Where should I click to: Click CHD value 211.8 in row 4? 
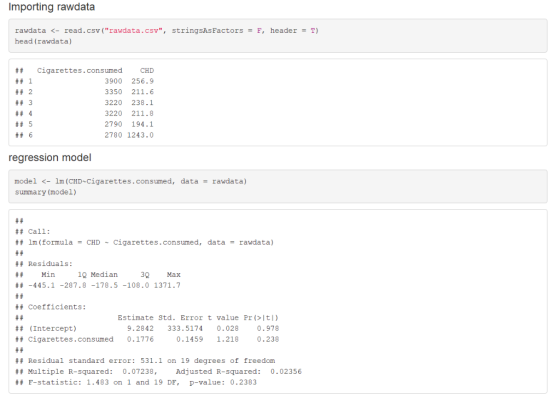coord(142,114)
